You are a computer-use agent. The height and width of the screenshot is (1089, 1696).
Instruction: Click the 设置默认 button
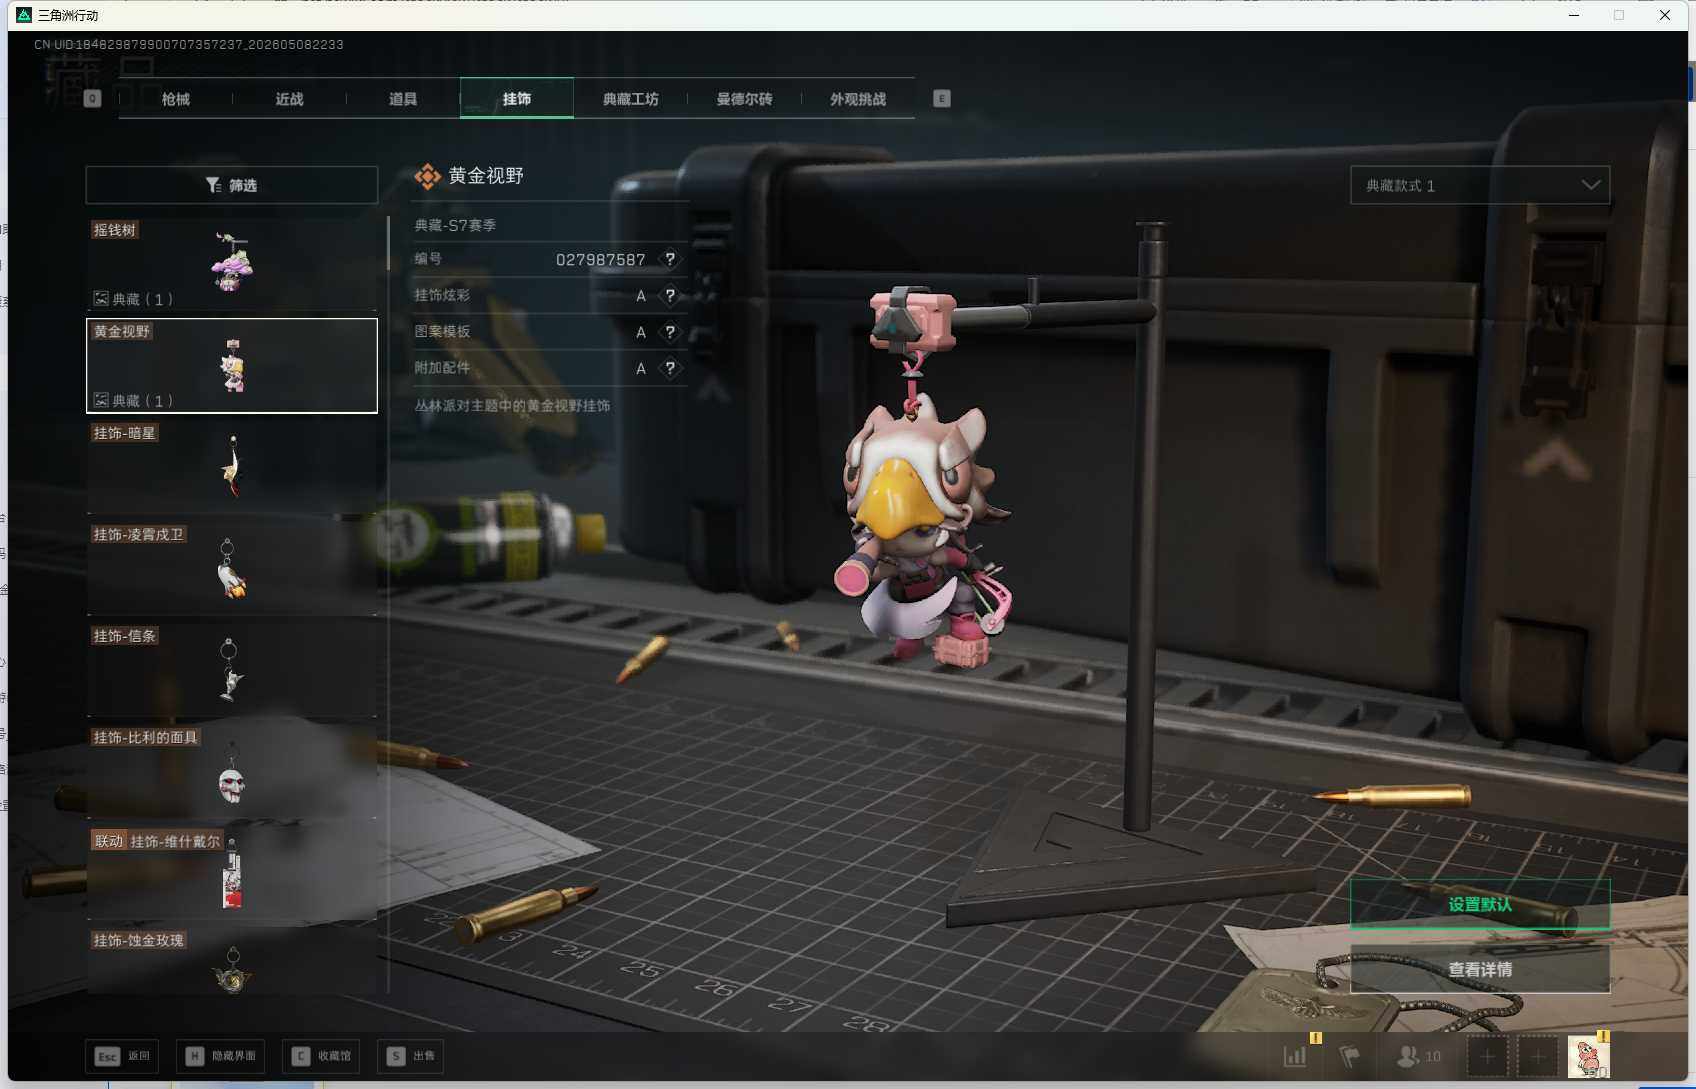click(x=1480, y=904)
